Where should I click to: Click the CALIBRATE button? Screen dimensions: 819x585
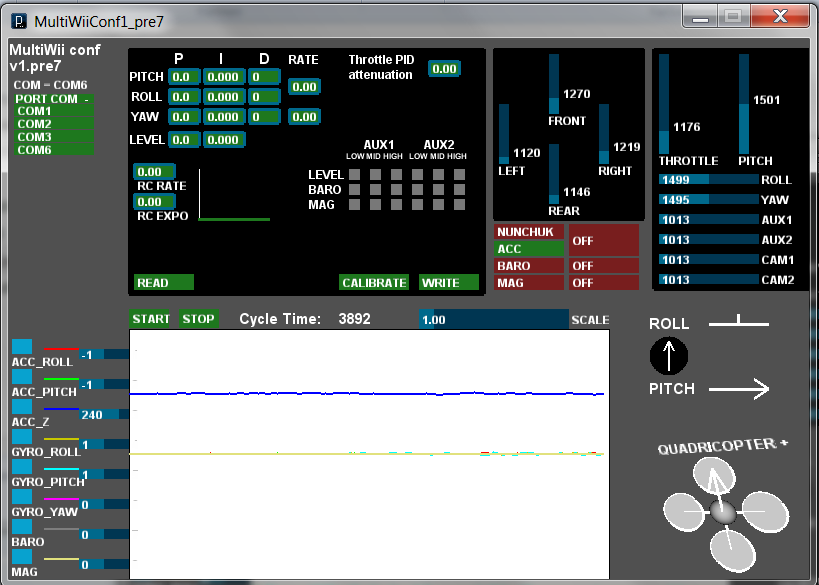pyautogui.click(x=374, y=283)
